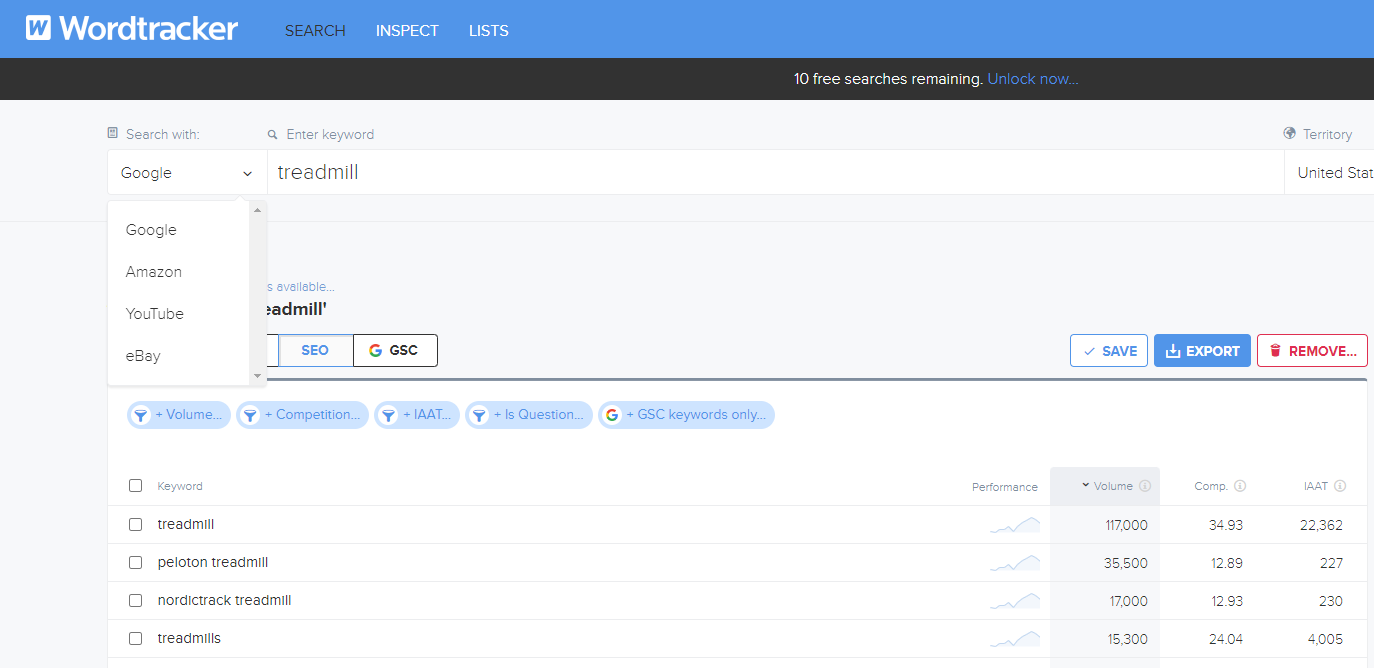Click the nordictrack treadmill keyword text

pyautogui.click(x=225, y=600)
